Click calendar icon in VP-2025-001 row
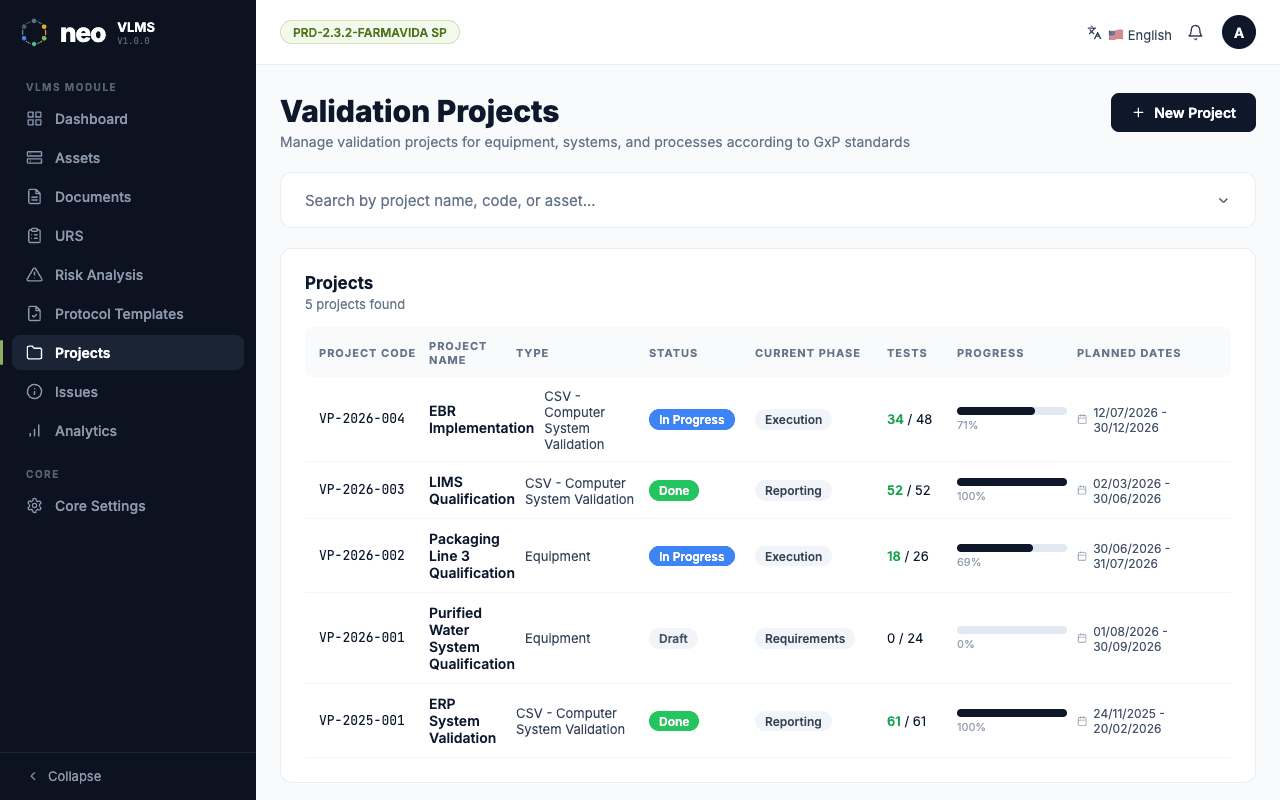Screen dimensions: 1280x800 point(1082,721)
